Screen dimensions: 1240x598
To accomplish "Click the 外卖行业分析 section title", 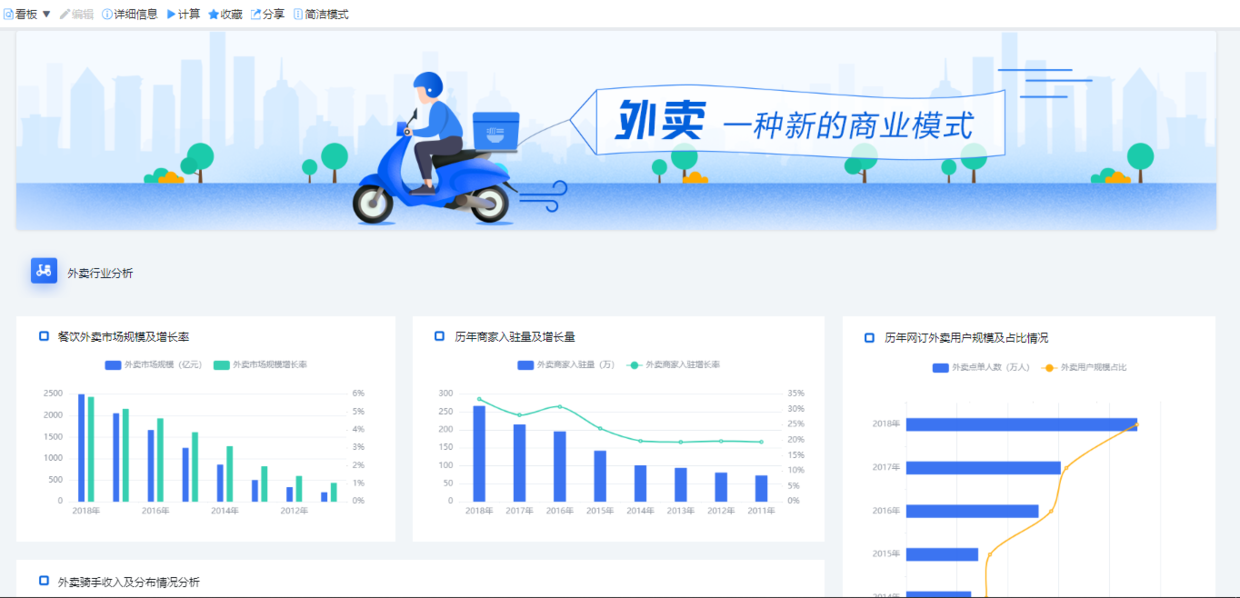I will pyautogui.click(x=100, y=273).
